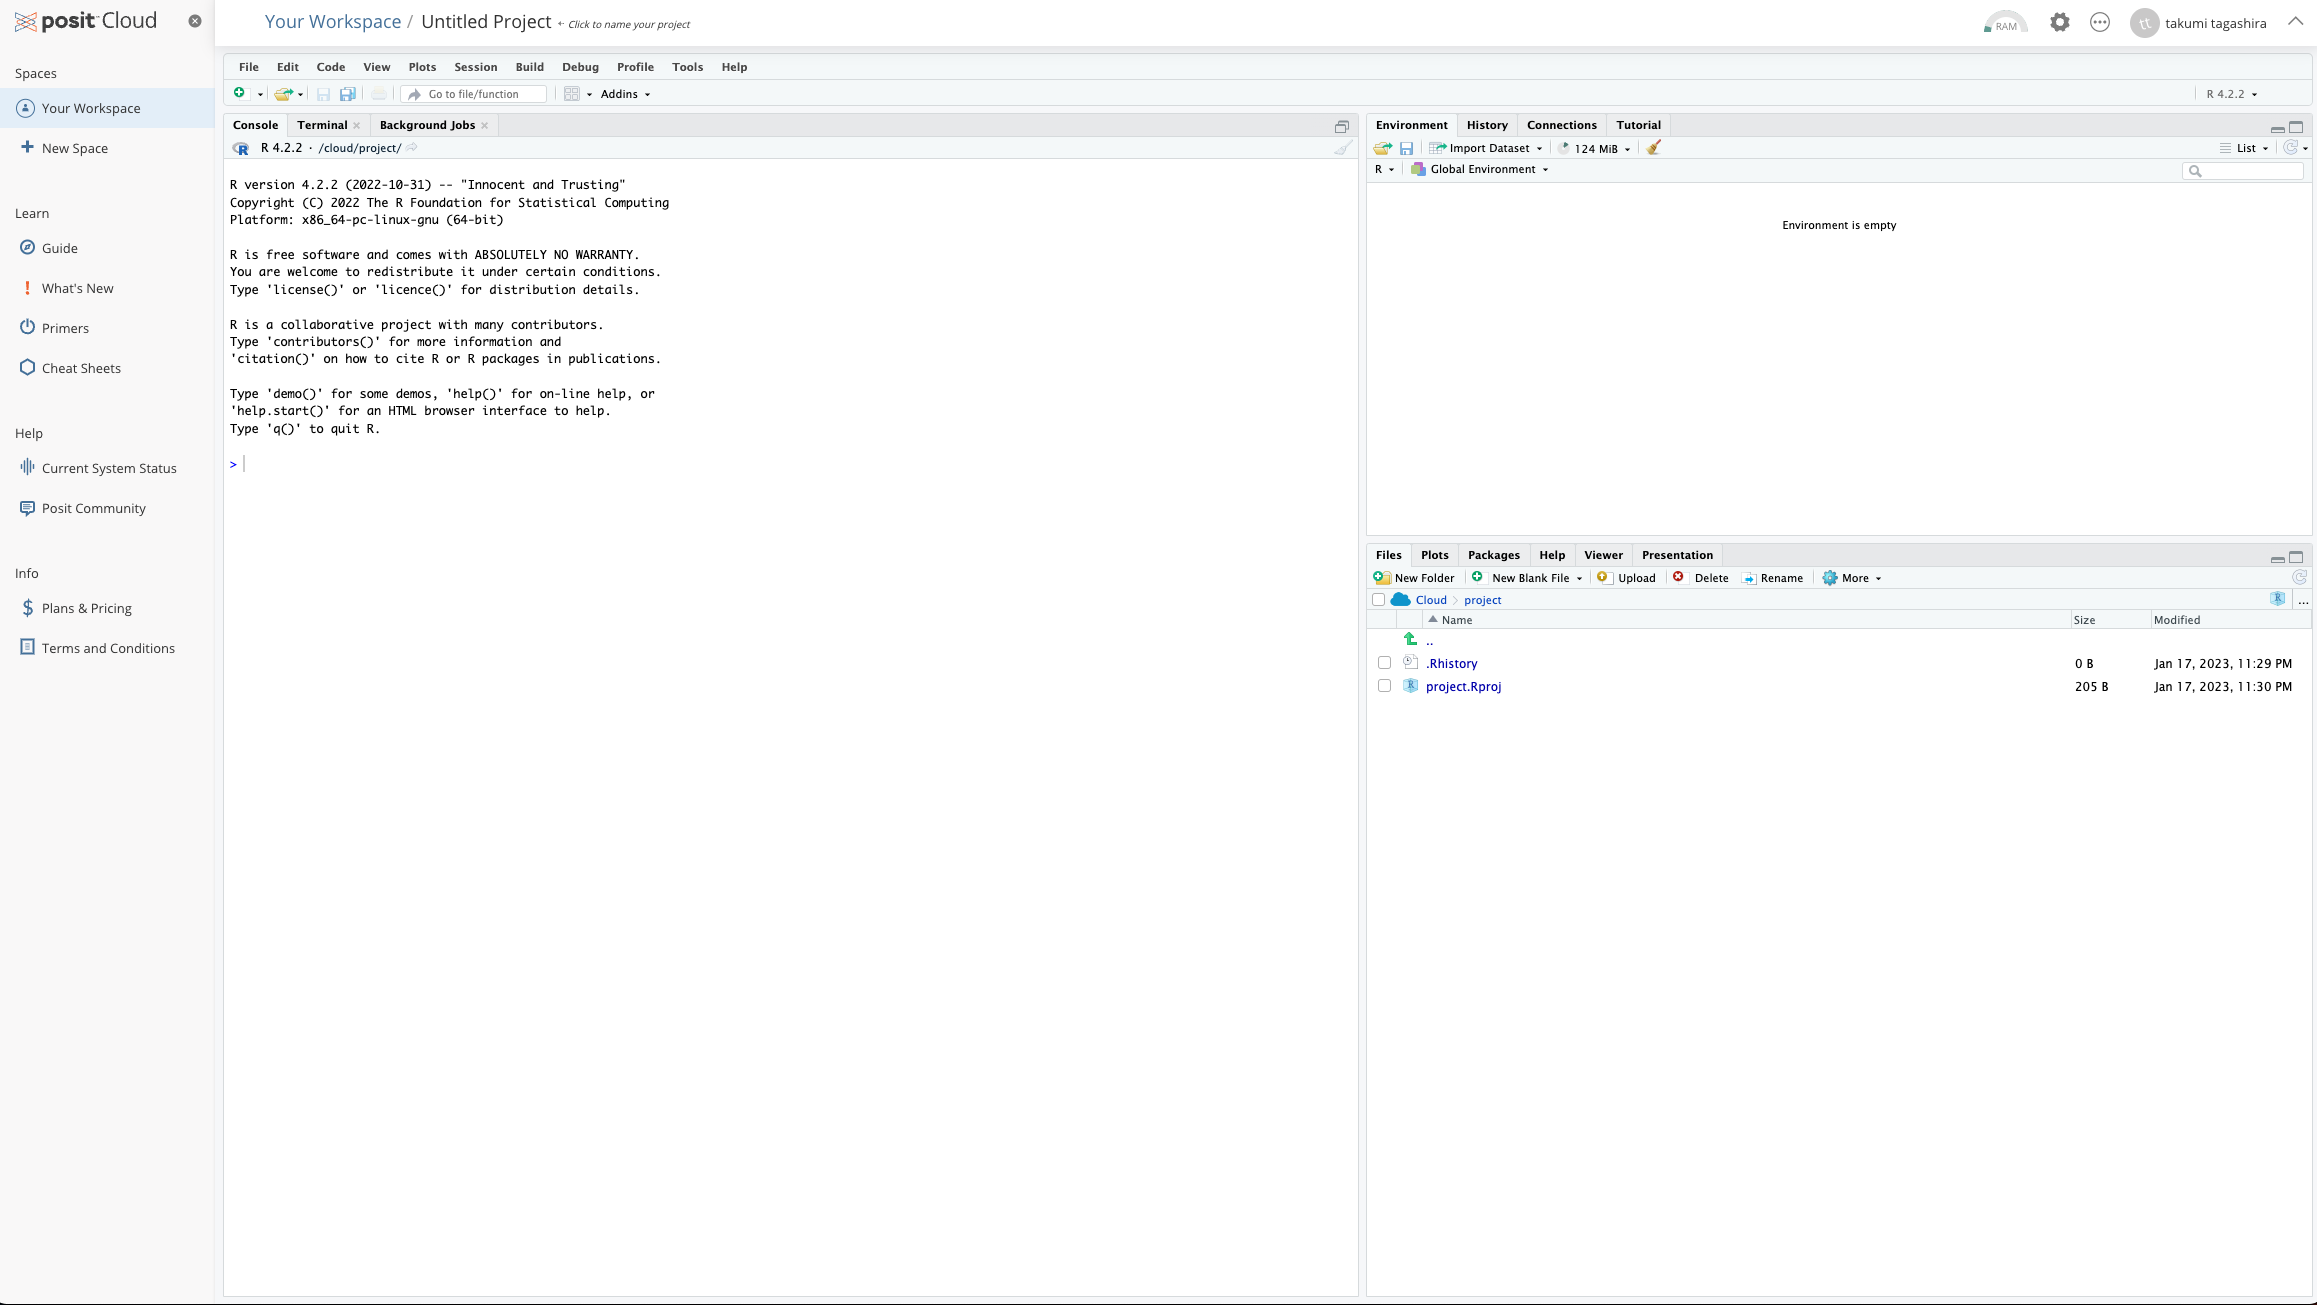Click the Cloud home icon in breadcrumb
Image resolution: width=2317 pixels, height=1305 pixels.
[1401, 600]
